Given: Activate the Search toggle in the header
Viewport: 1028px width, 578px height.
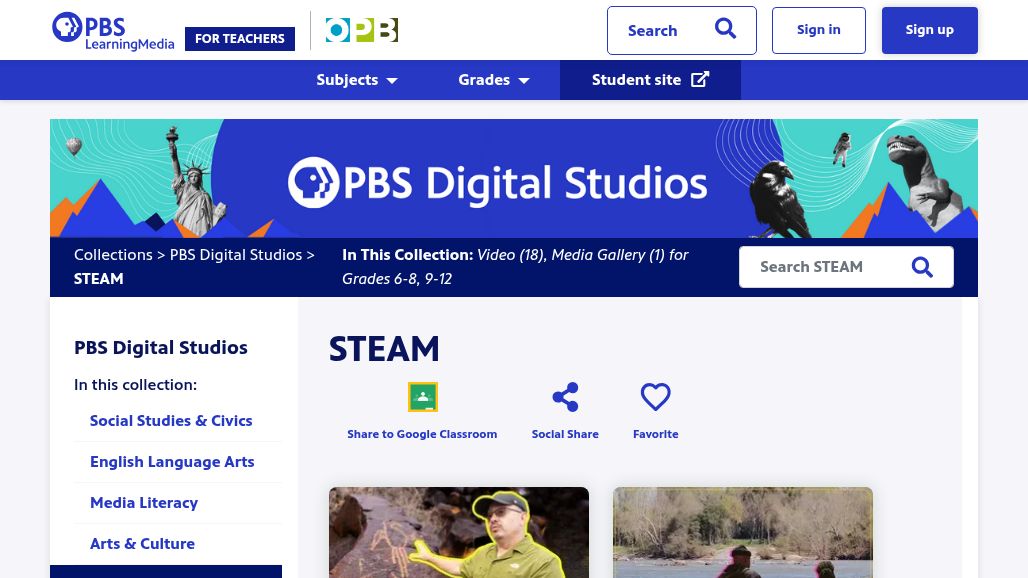Looking at the screenshot, I should tap(682, 30).
